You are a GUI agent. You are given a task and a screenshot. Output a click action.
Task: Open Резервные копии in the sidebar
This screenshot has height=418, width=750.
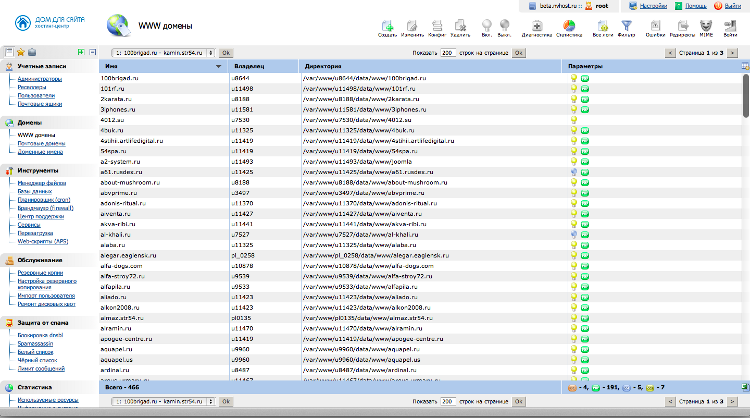[x=40, y=273]
